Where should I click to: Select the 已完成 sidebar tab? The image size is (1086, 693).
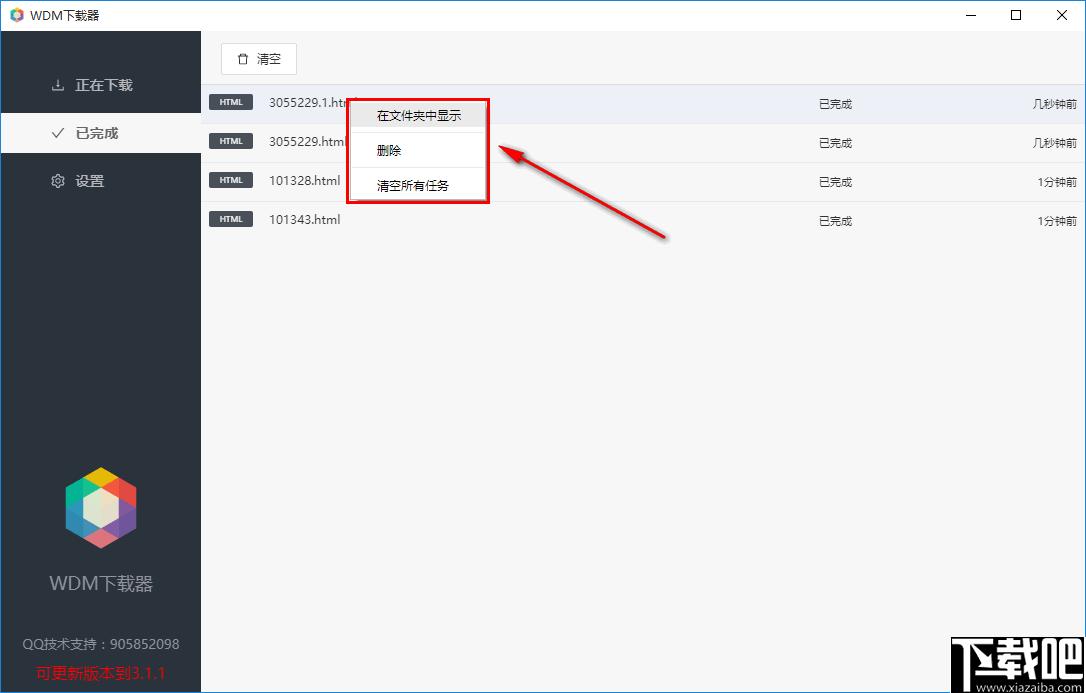(x=101, y=133)
